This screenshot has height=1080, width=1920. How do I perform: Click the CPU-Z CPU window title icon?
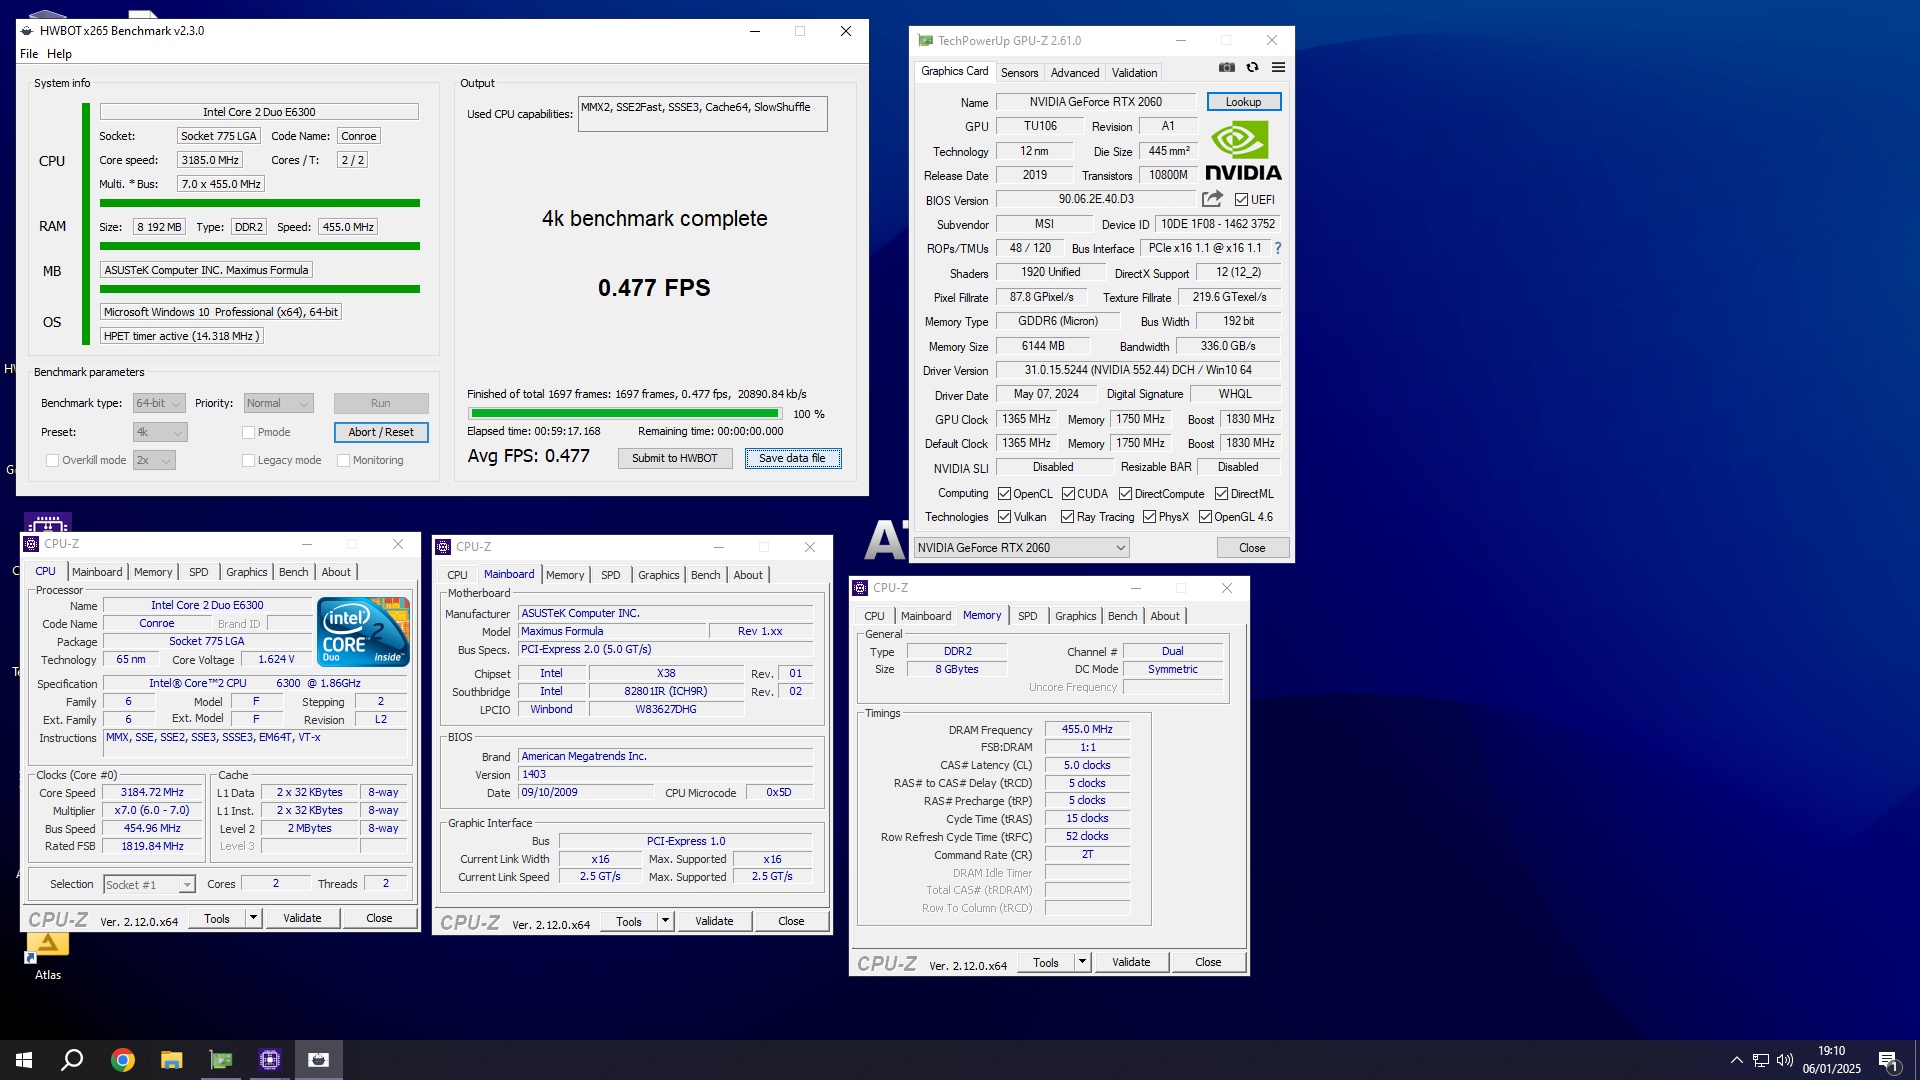(x=31, y=544)
